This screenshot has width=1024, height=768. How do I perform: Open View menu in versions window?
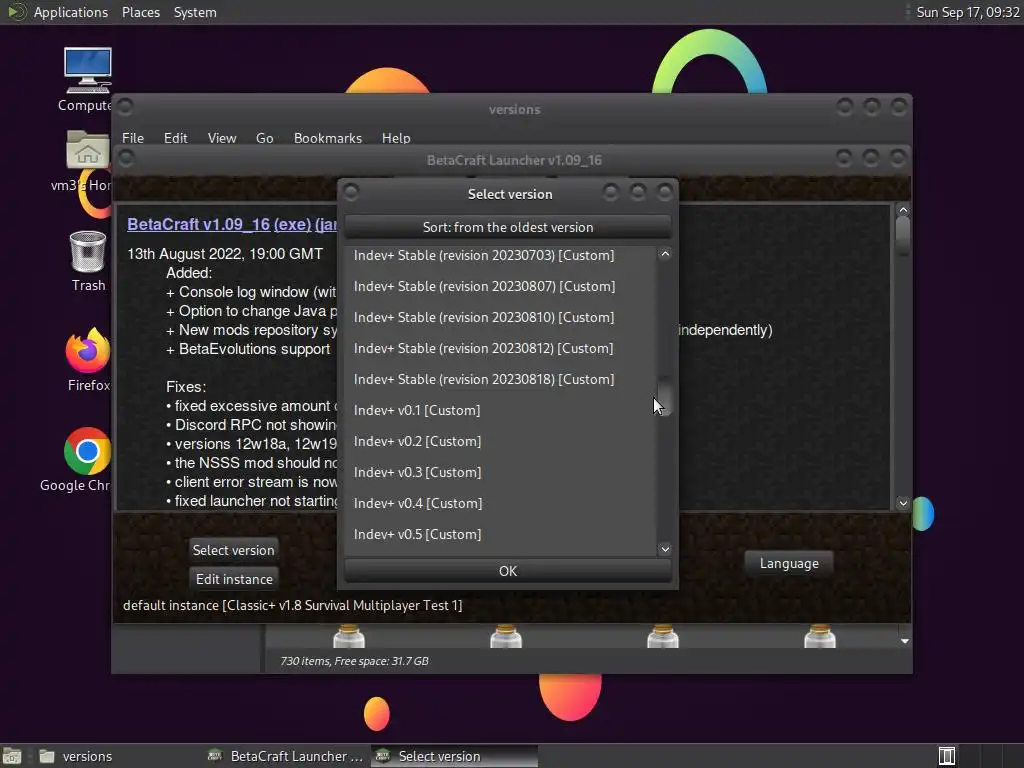pos(221,138)
